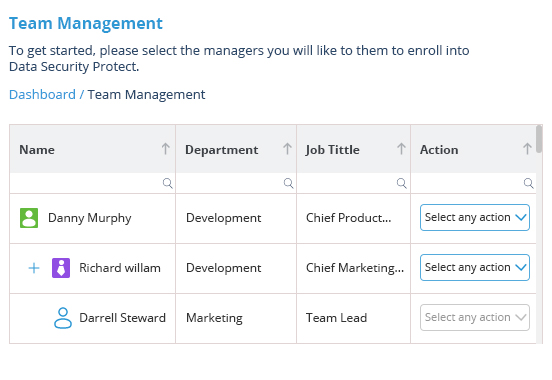Open the action dropdown for Darrell Steward
552x380 pixels.
click(475, 318)
